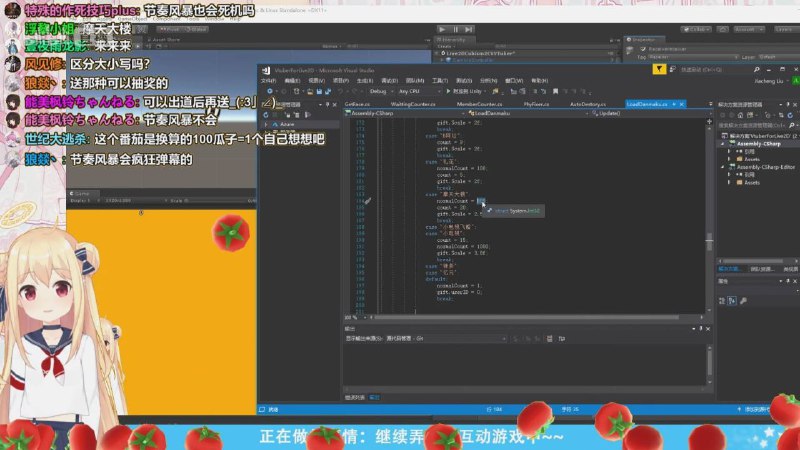Screen dimensions: 800x450
Task: Toggle word wrap in Output panel
Action: 562,338
